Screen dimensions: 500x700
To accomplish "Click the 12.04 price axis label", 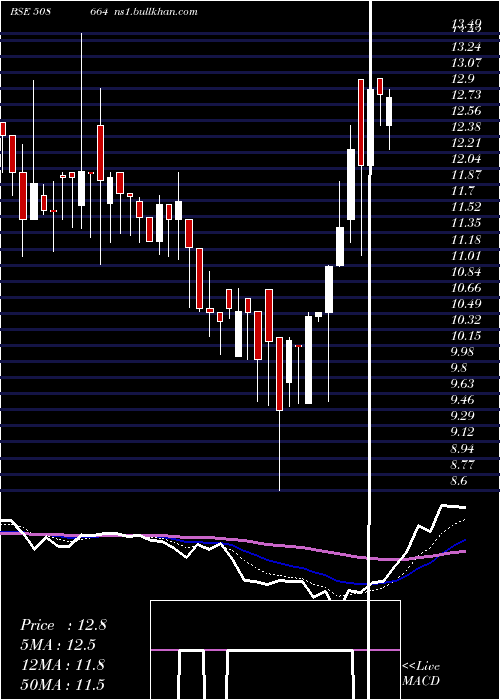I will tap(466, 159).
